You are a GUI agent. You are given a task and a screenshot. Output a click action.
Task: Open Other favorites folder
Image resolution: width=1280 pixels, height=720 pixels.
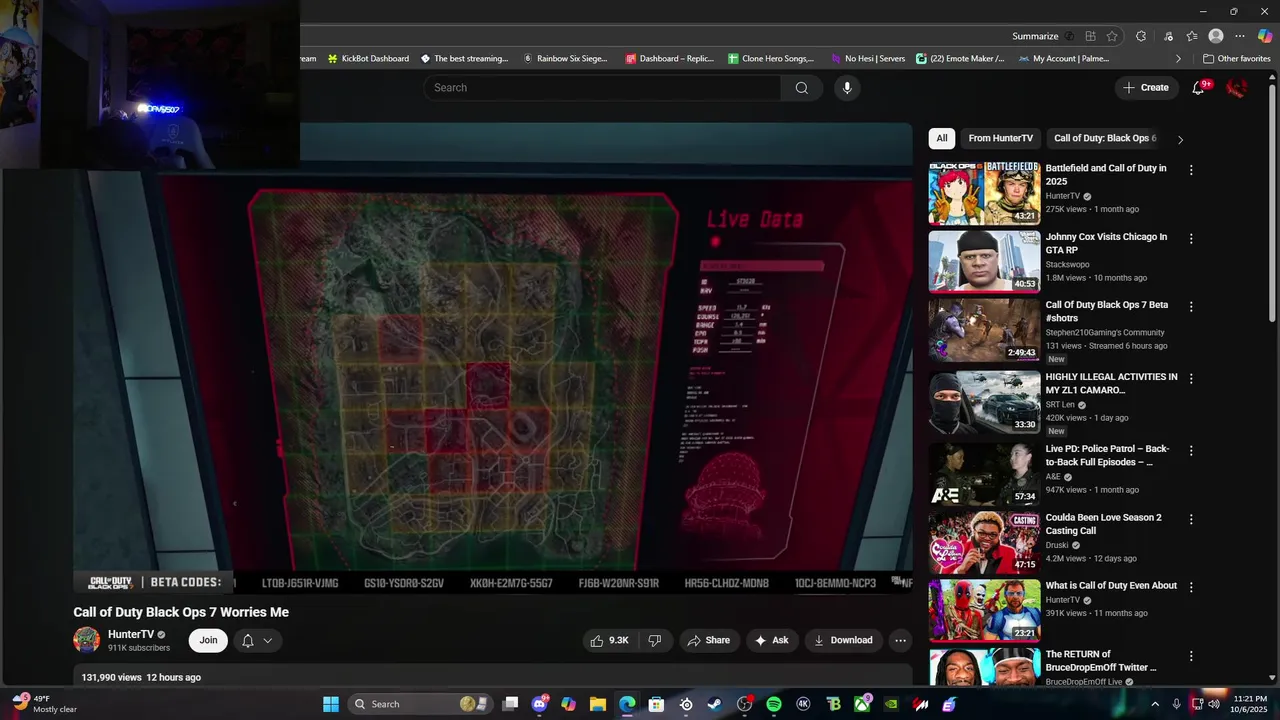(1236, 59)
